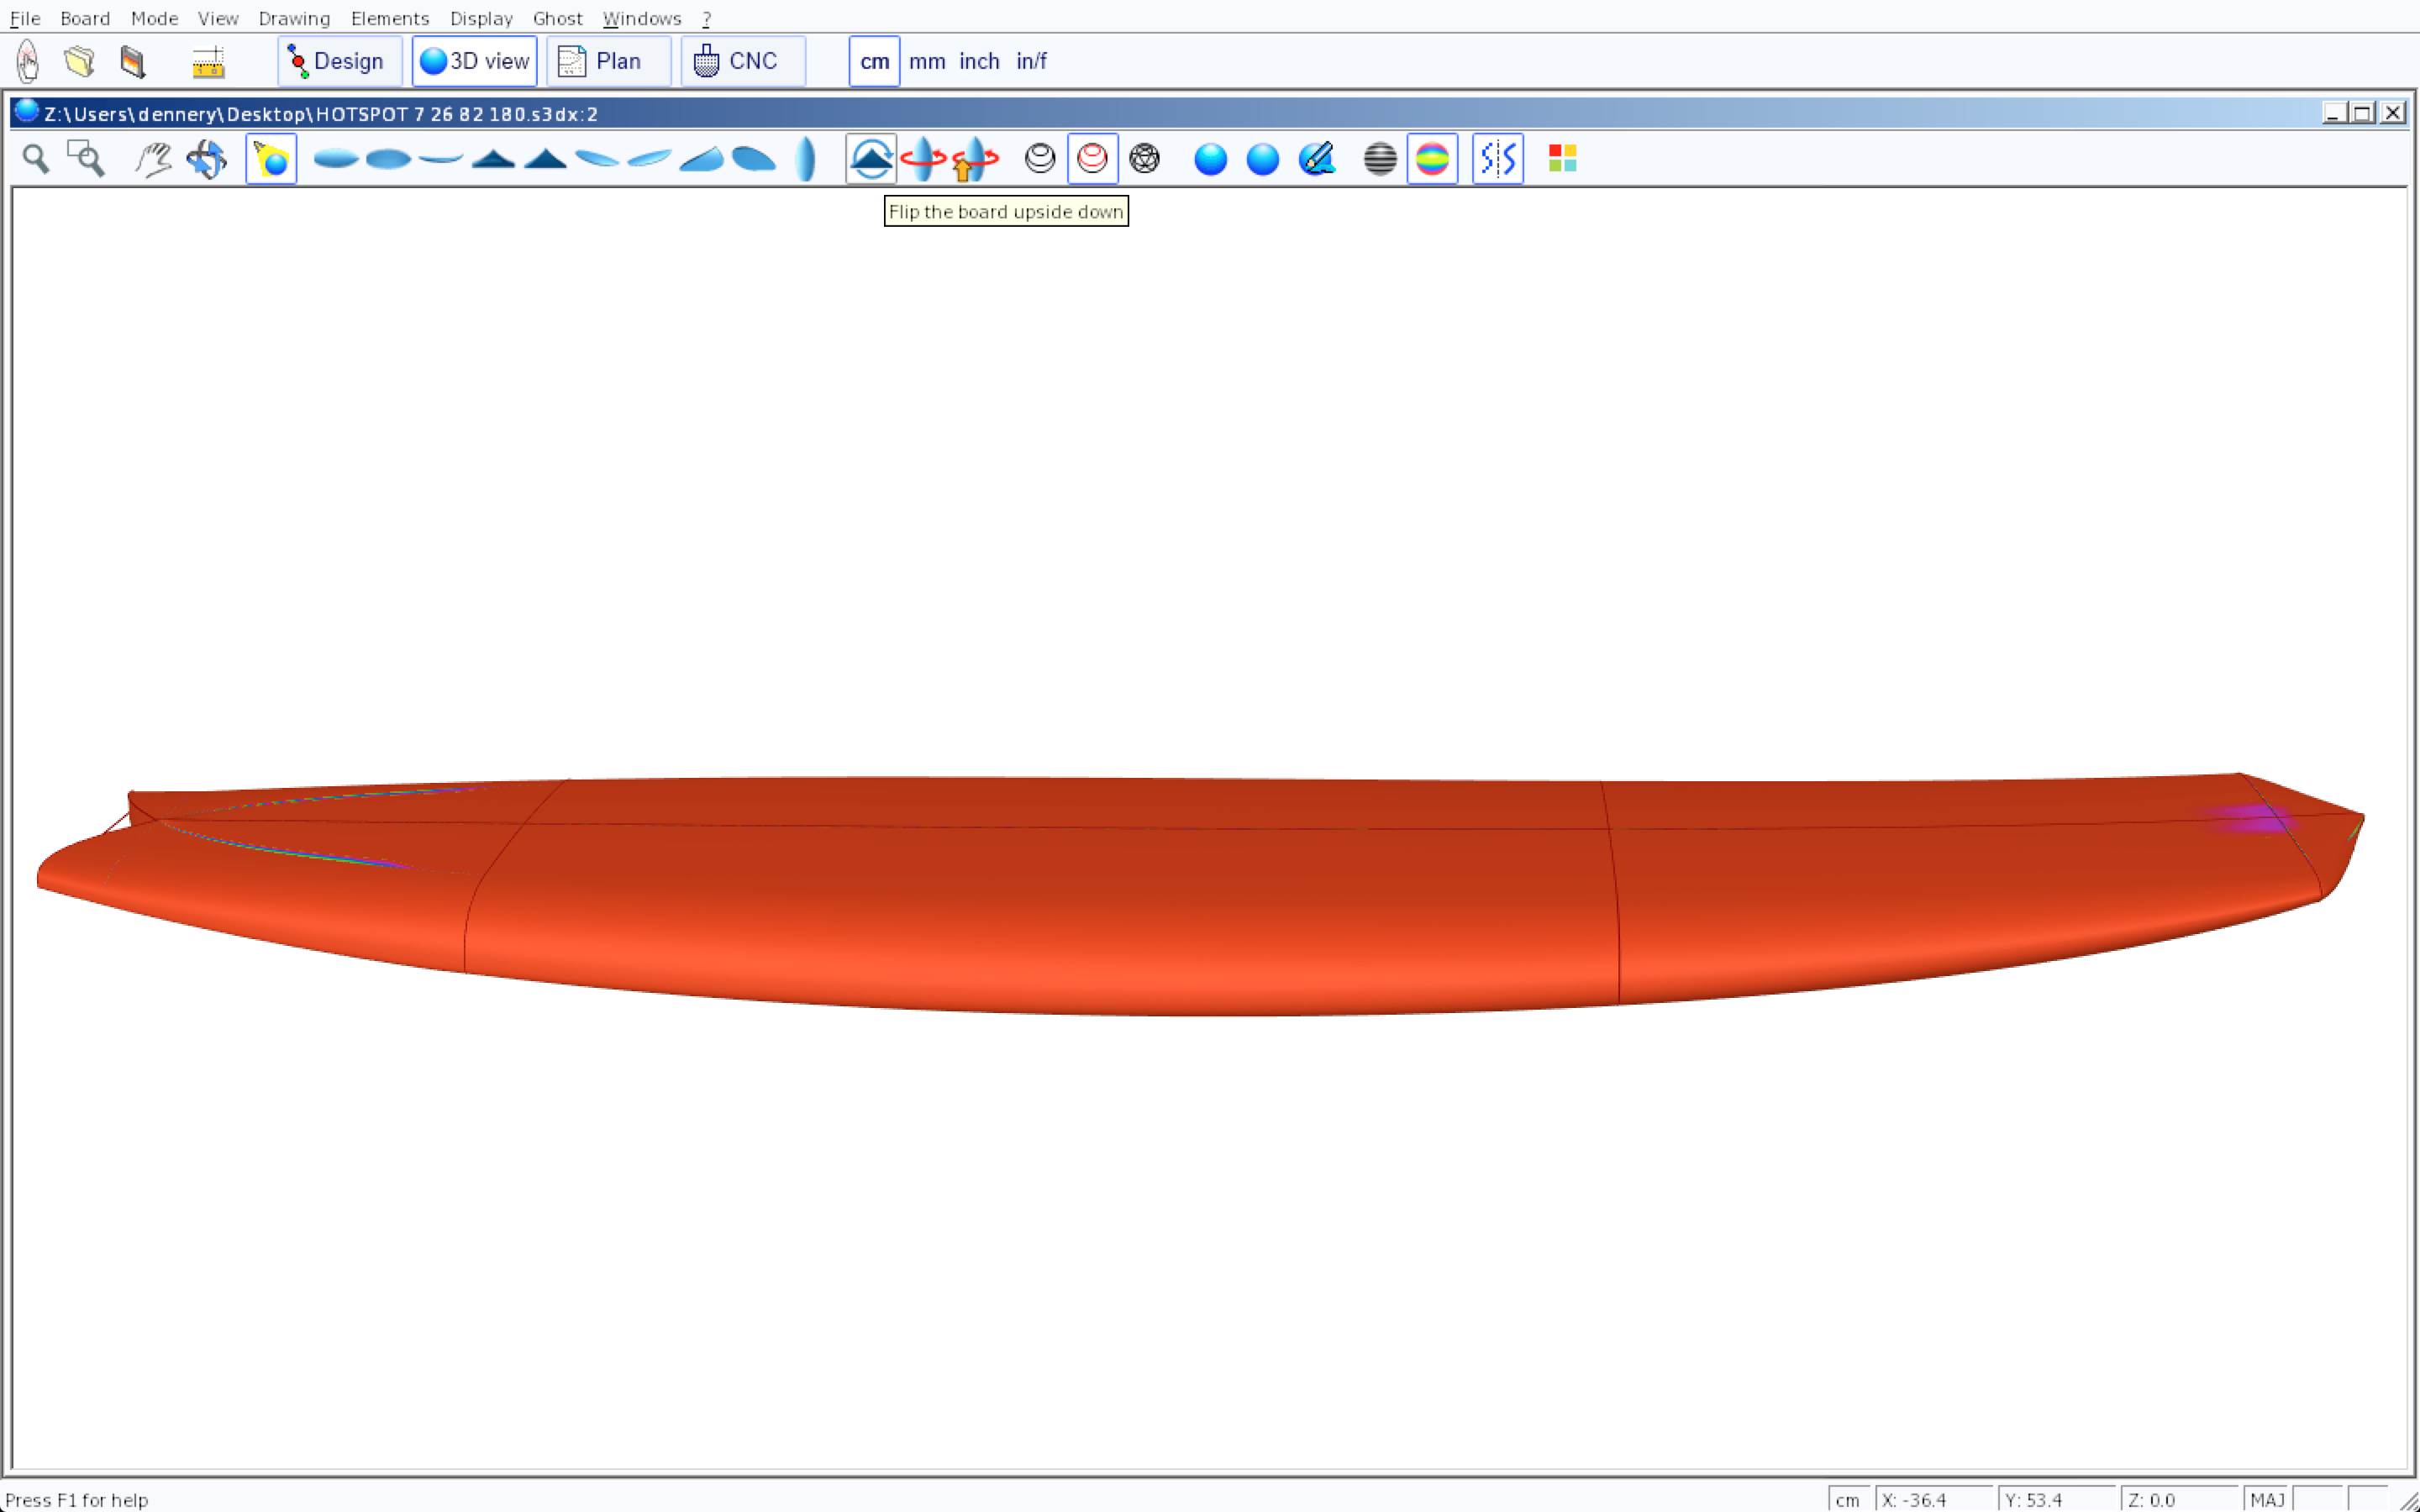The width and height of the screenshot is (2420, 1512).
Task: Select the hand pan tool
Action: coord(153,159)
